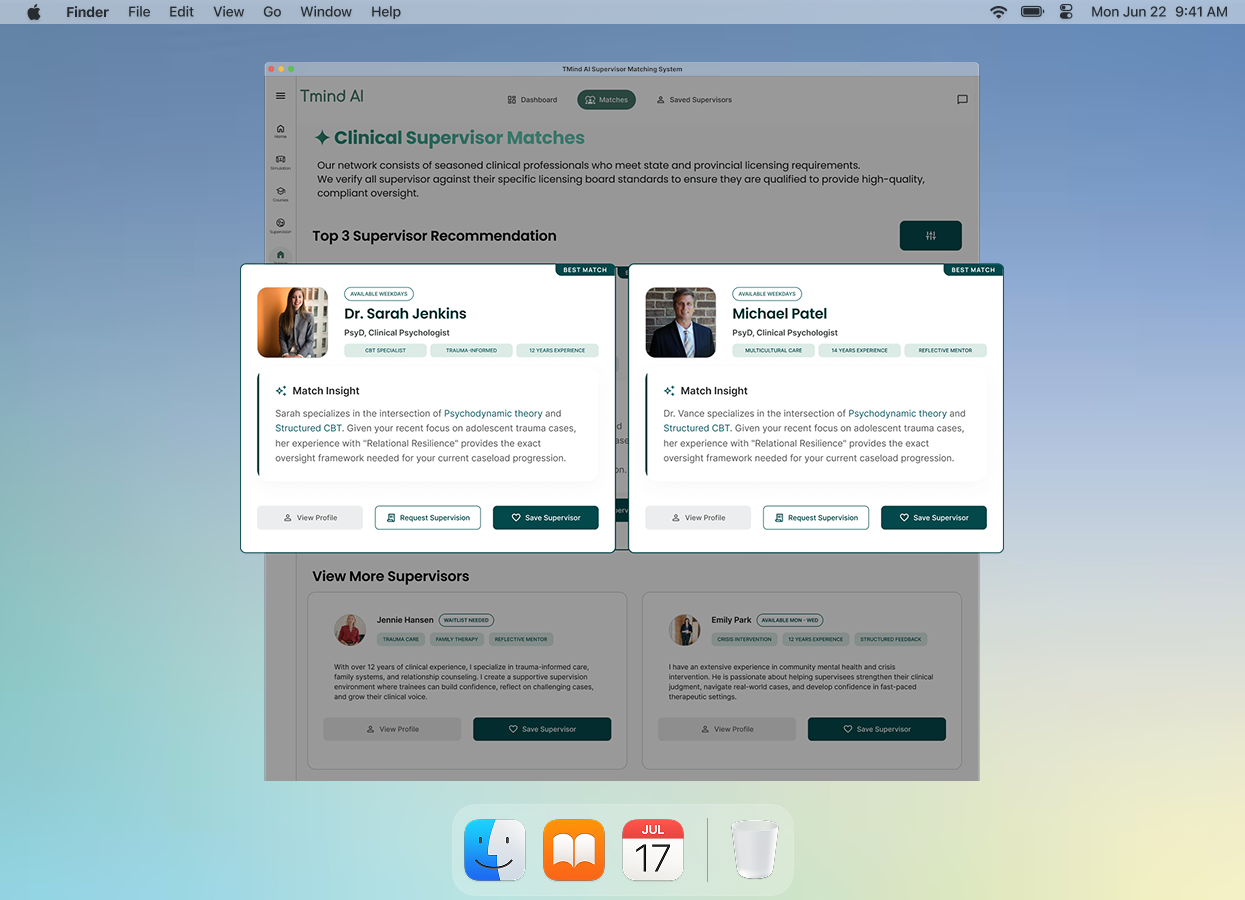Open the Window menu in menu bar
The width and height of the screenshot is (1245, 900).
pos(326,12)
